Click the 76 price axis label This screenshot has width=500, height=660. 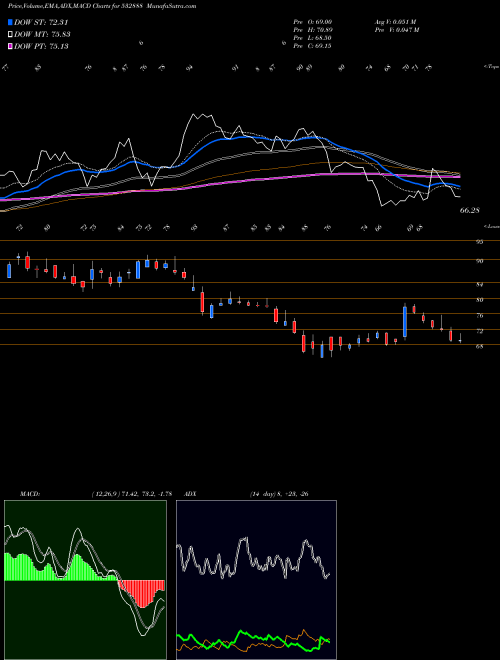click(x=479, y=316)
